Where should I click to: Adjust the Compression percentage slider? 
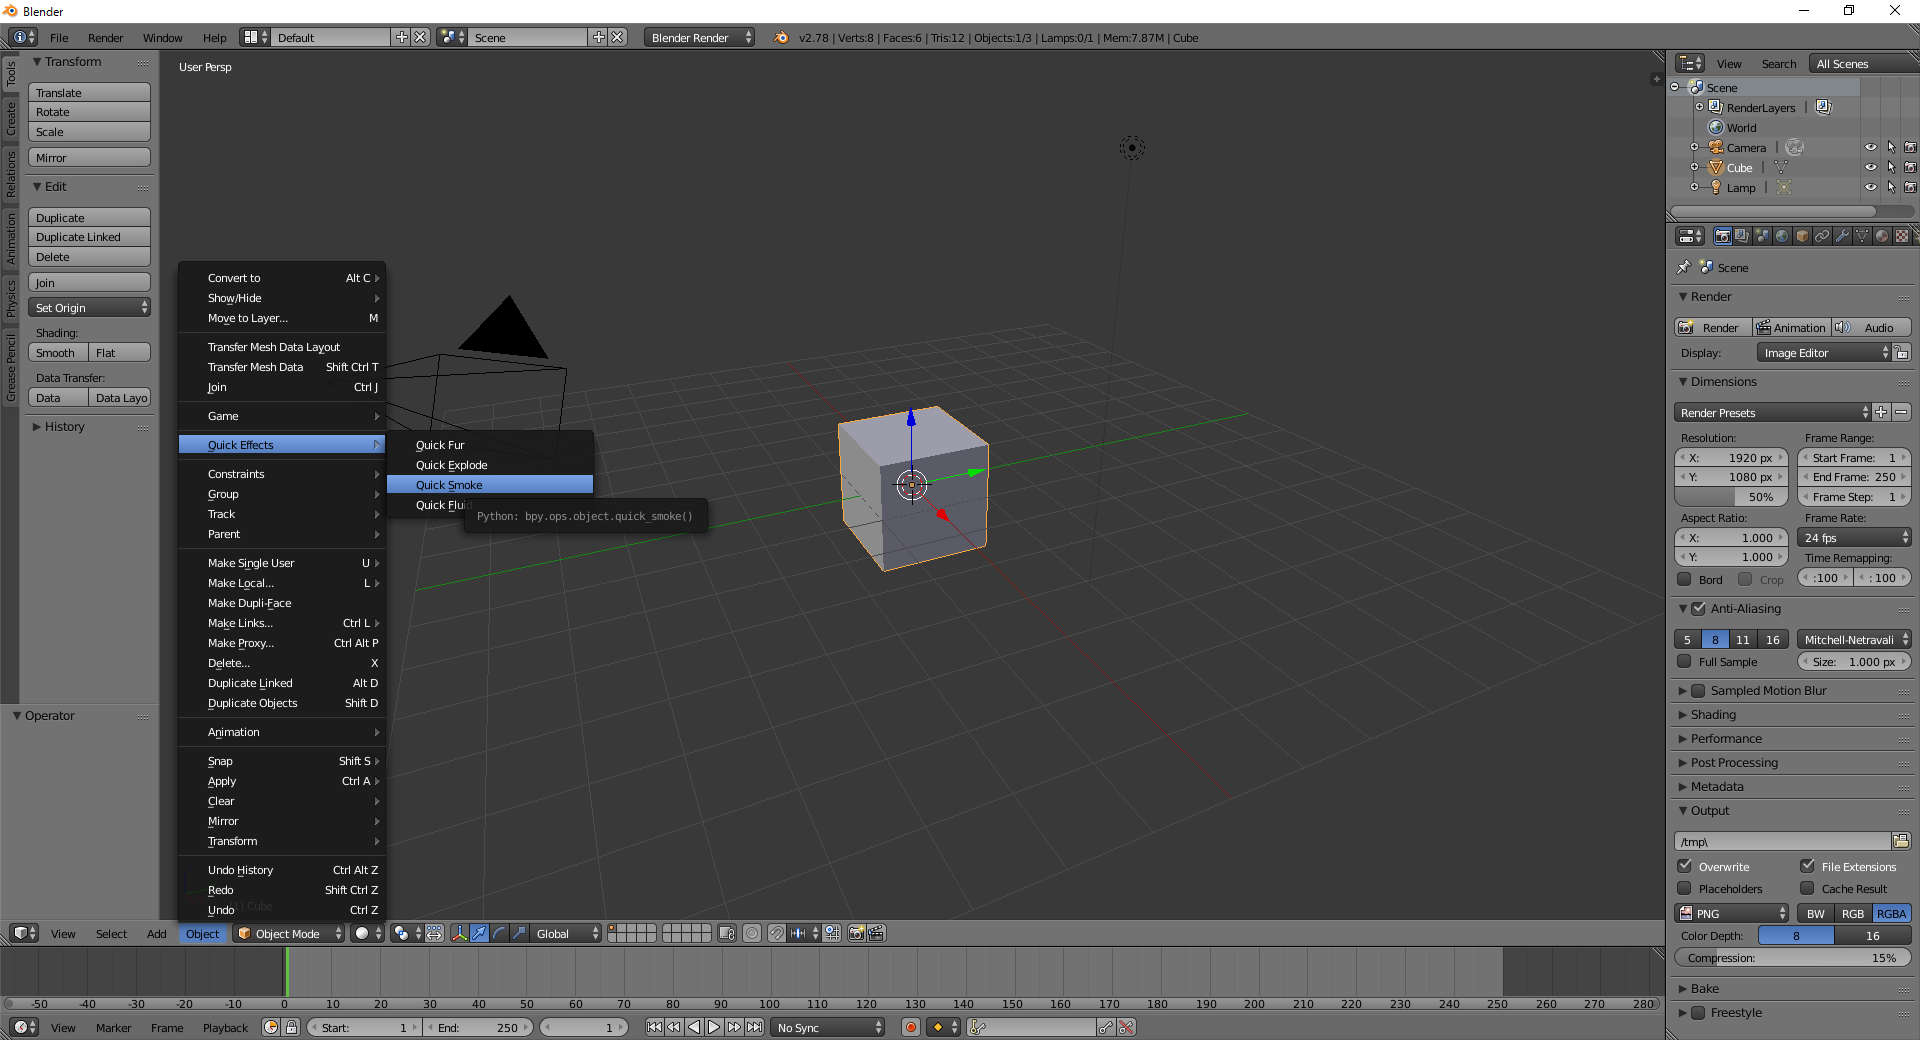pos(1791,958)
